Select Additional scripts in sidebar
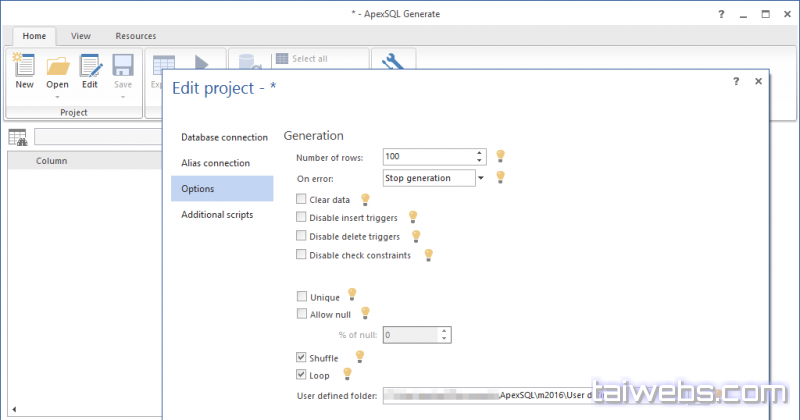Image resolution: width=800 pixels, height=420 pixels. click(x=217, y=215)
